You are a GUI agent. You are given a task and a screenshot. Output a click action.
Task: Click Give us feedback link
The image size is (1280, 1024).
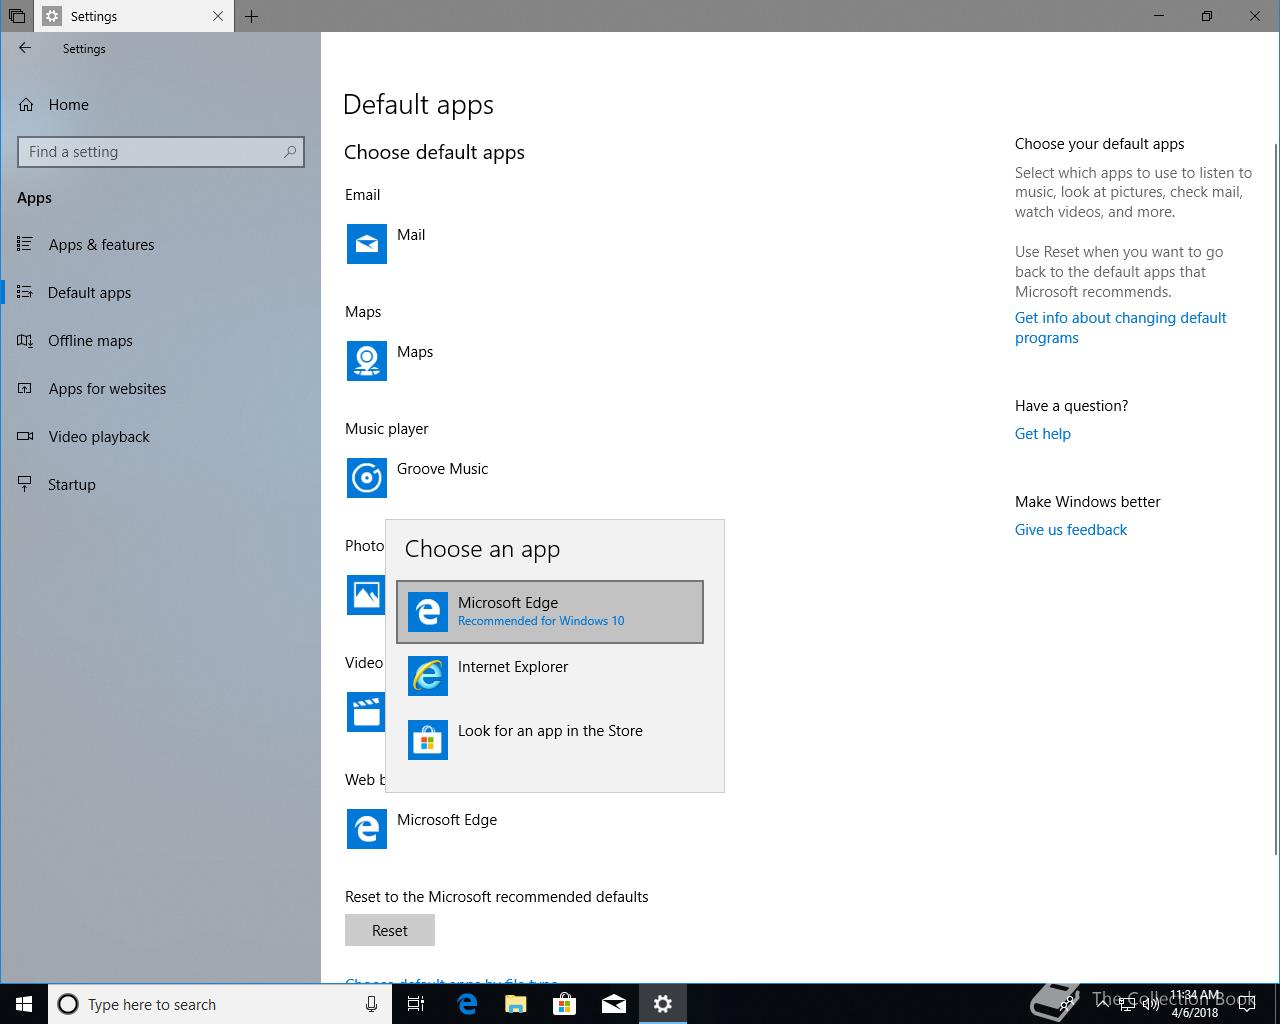point(1071,530)
